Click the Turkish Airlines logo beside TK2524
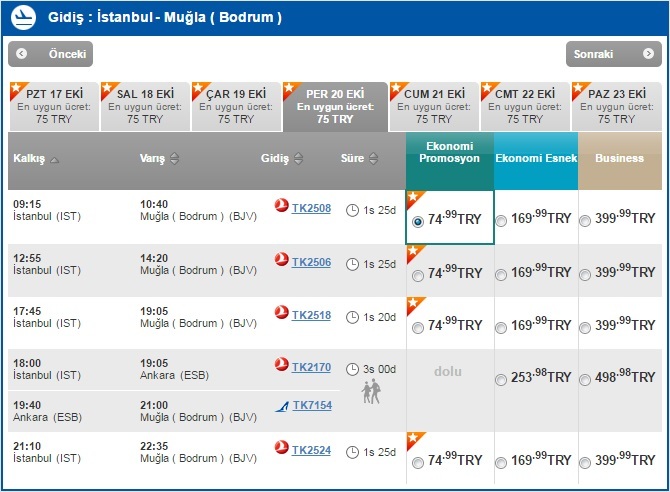 tap(281, 450)
